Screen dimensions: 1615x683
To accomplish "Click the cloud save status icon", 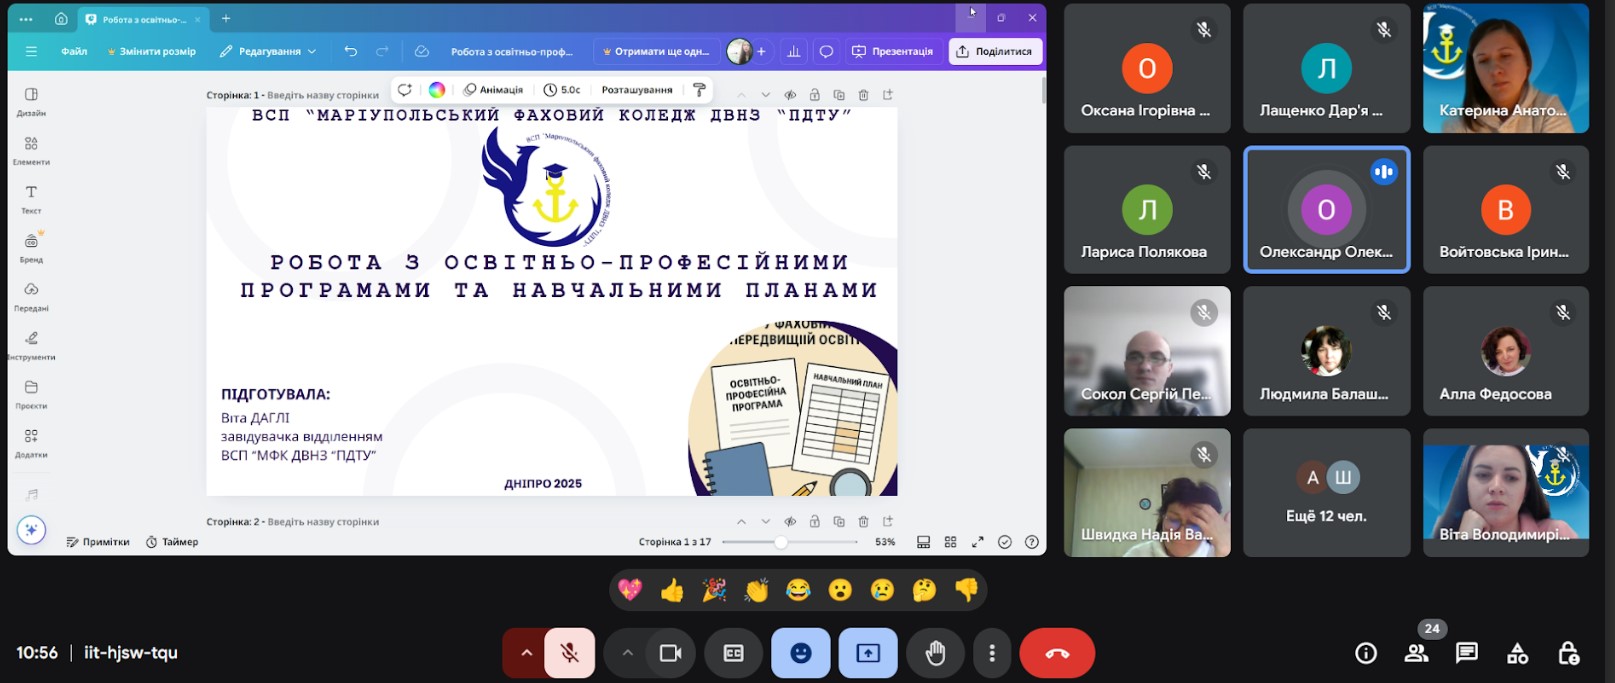I will click(x=422, y=51).
